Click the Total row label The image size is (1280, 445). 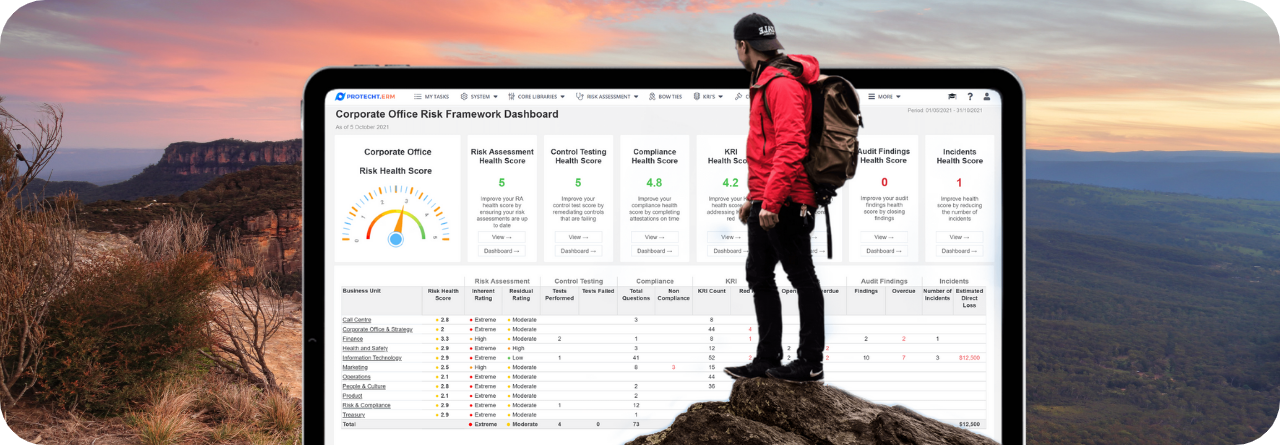point(348,424)
